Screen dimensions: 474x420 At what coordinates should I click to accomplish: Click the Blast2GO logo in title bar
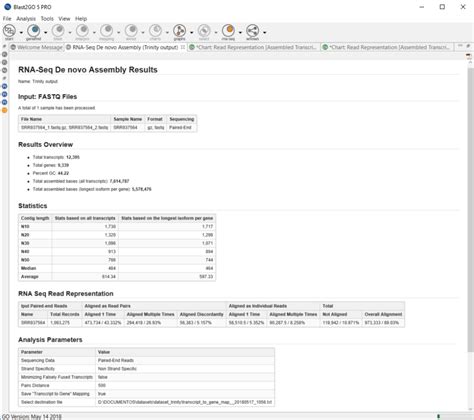pos(7,7)
